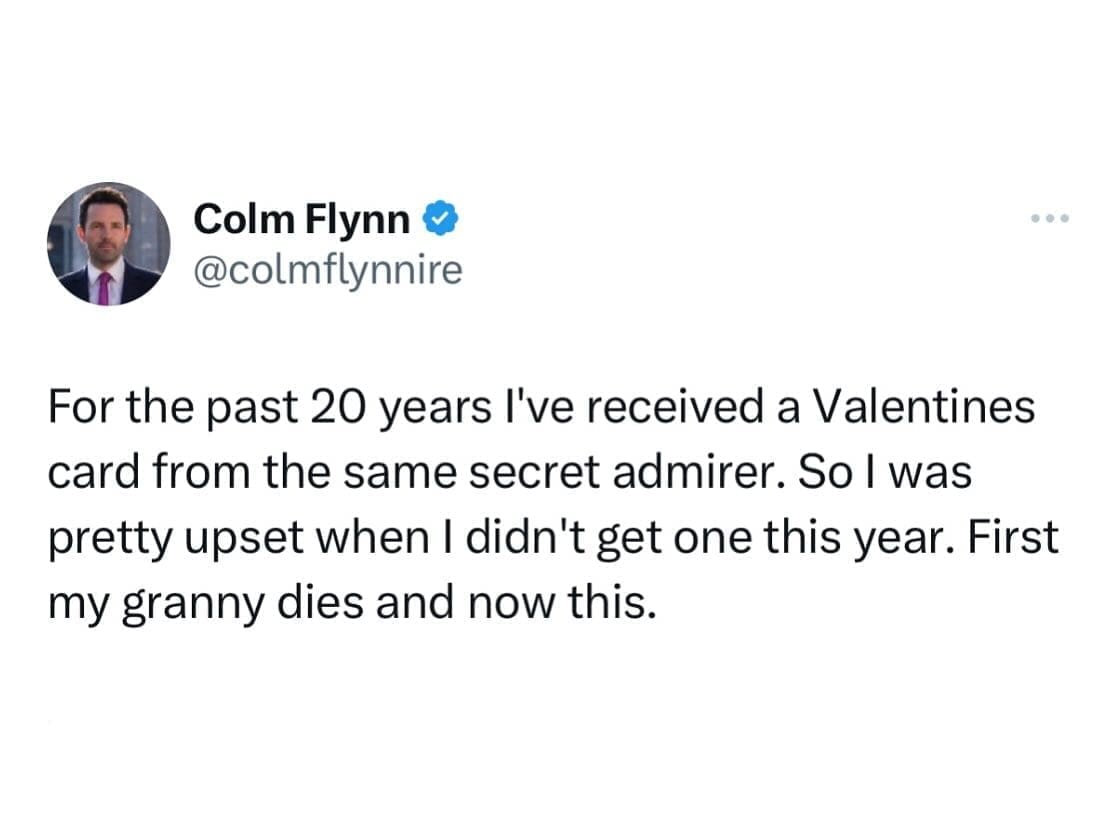Open the @colmflynnire handle link
Viewport: 1113px width, 839px height.
pyautogui.click(x=328, y=268)
